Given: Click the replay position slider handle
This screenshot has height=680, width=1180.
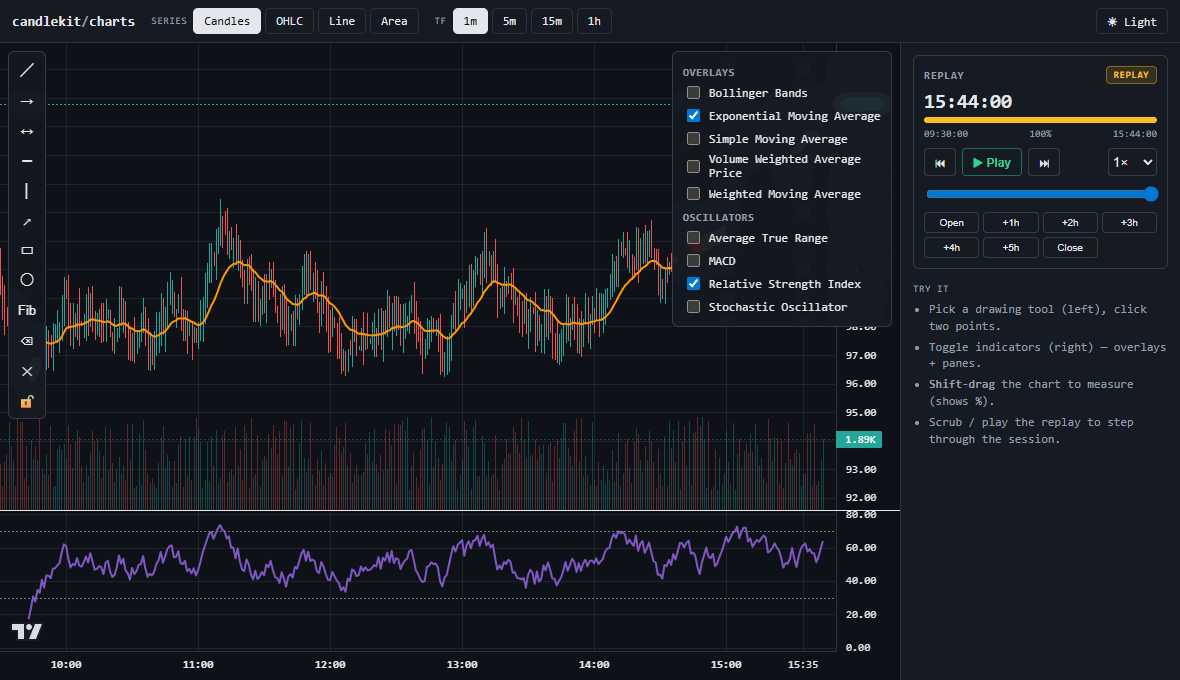Looking at the screenshot, I should click(x=1151, y=194).
